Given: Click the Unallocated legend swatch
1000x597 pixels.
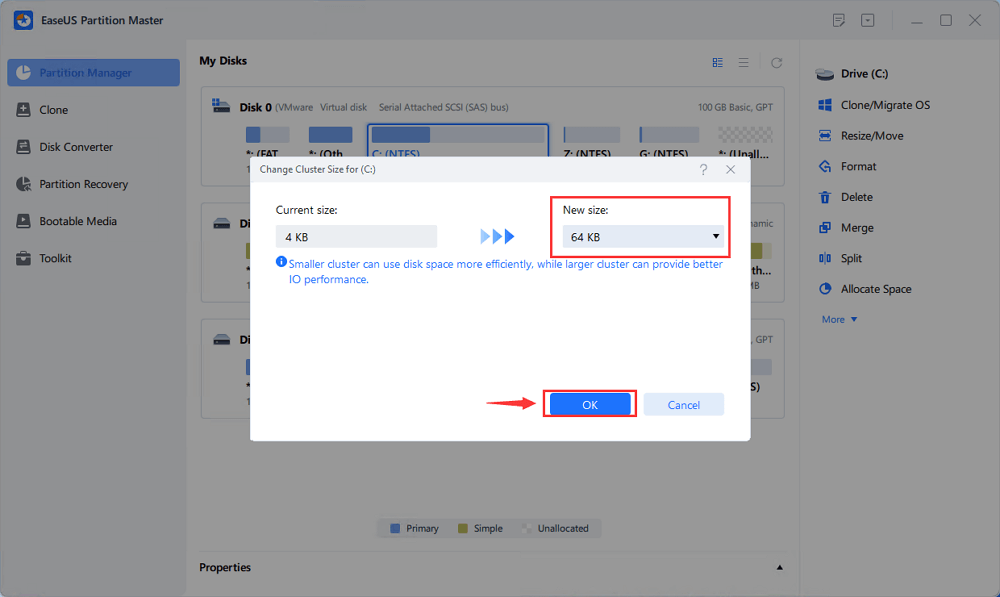Looking at the screenshot, I should [x=526, y=528].
